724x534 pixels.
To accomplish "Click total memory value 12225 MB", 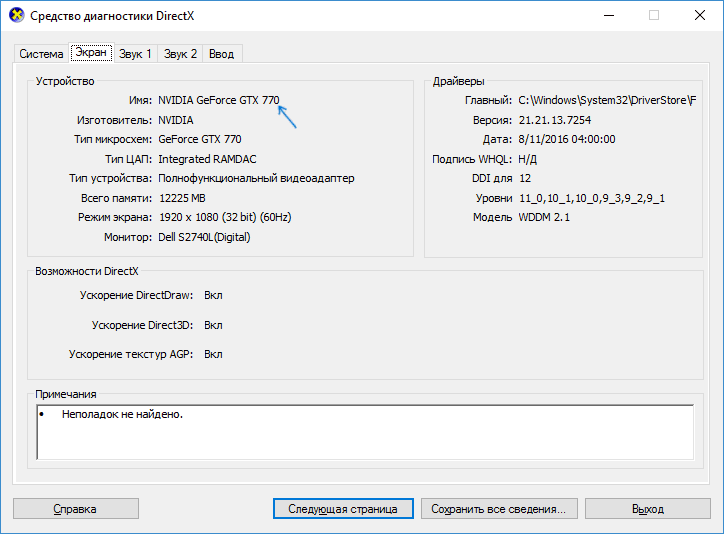I will point(182,198).
